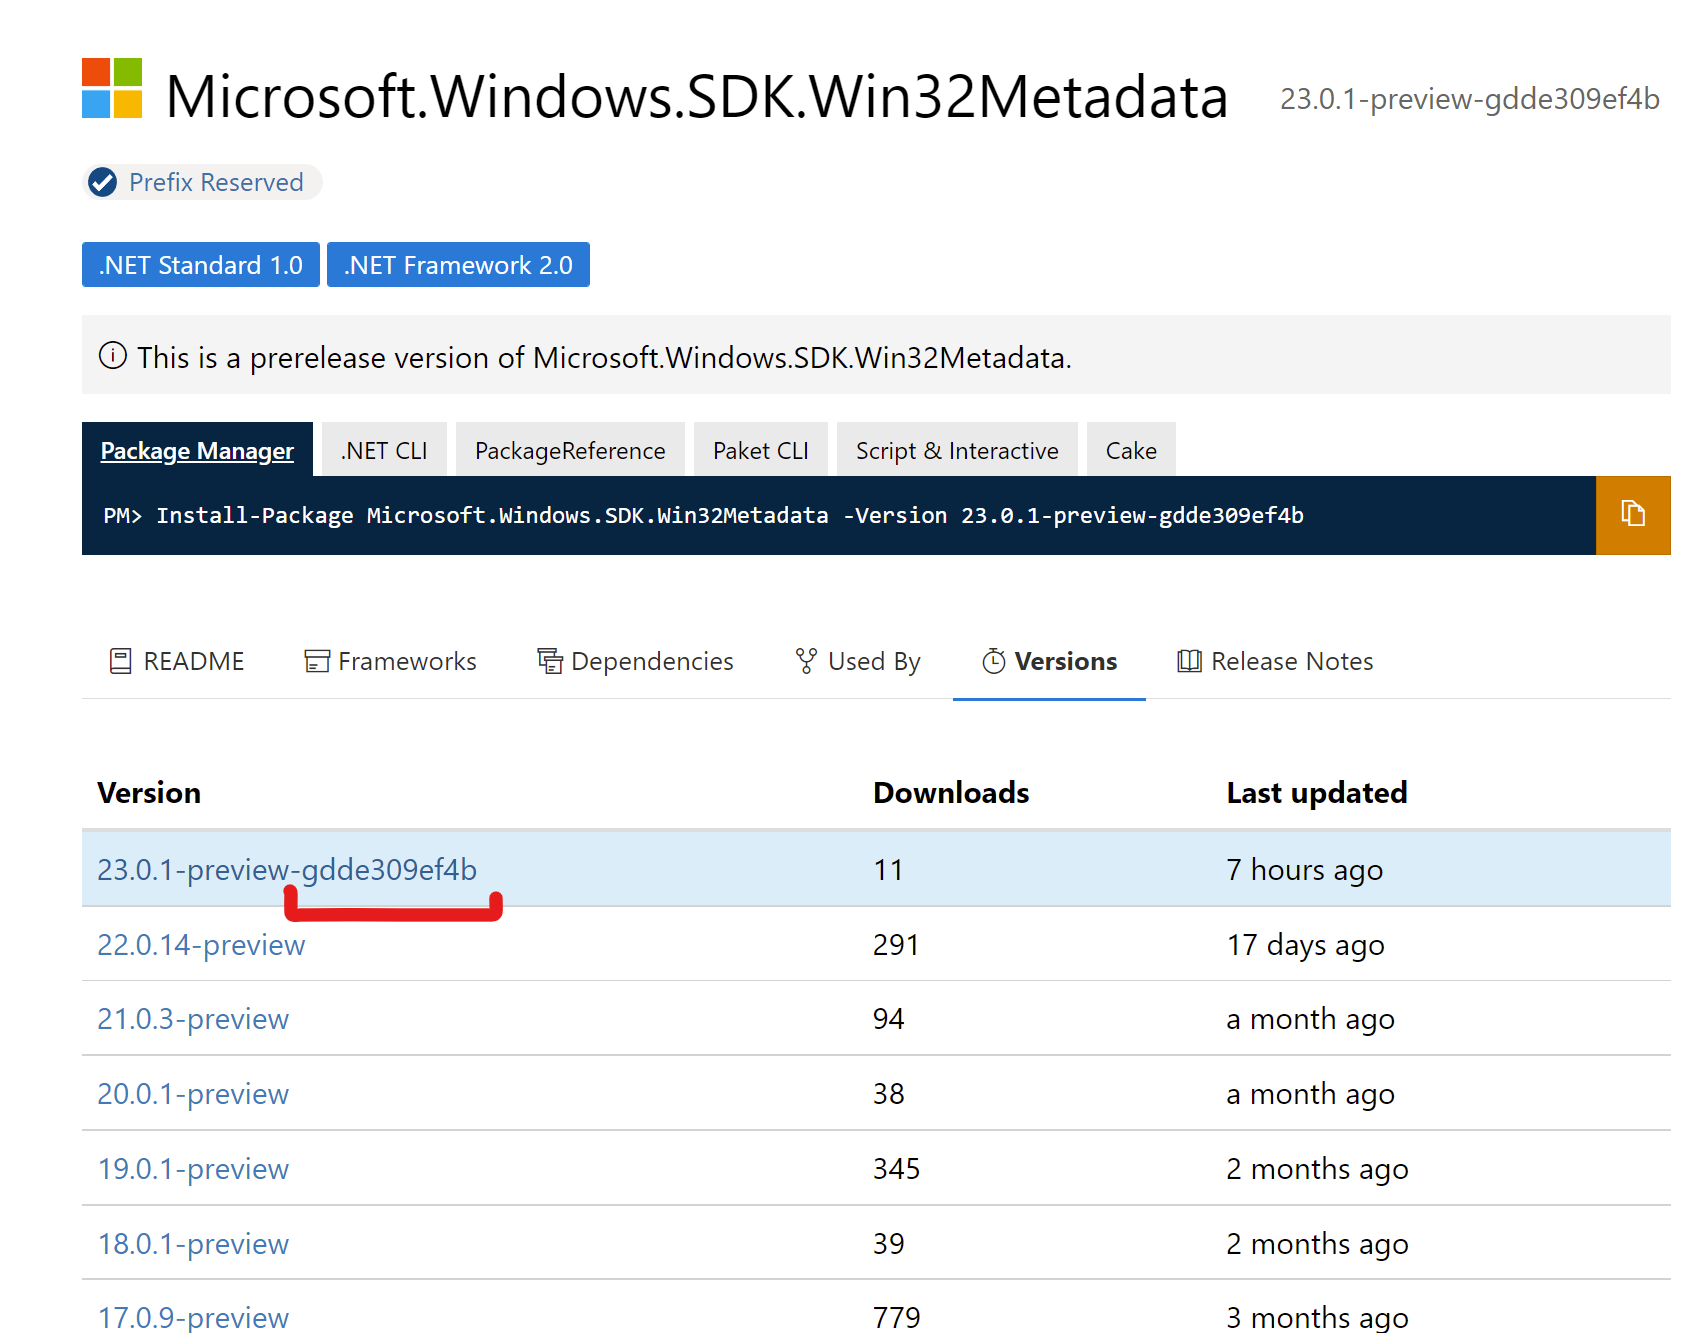Select the Cake install tab
1708x1333 pixels.
[1130, 449]
